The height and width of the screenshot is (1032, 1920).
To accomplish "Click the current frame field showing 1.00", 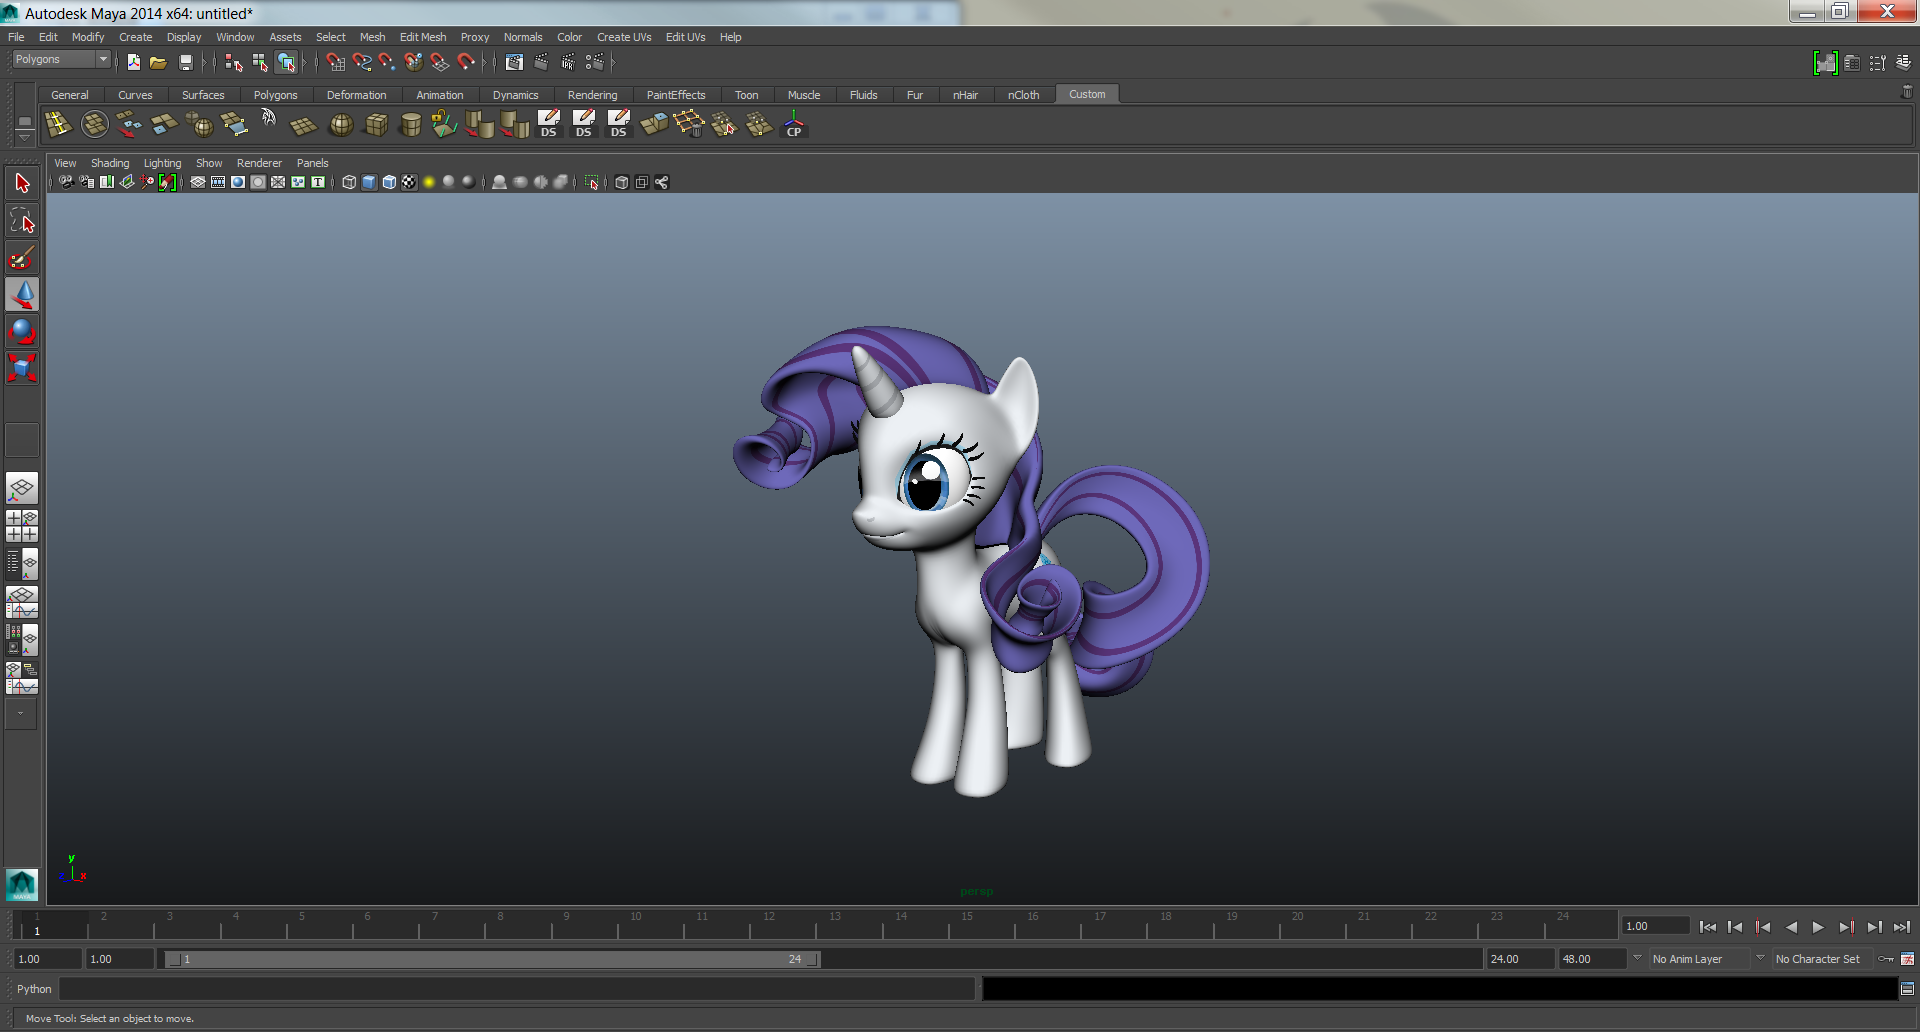I will coord(1655,926).
